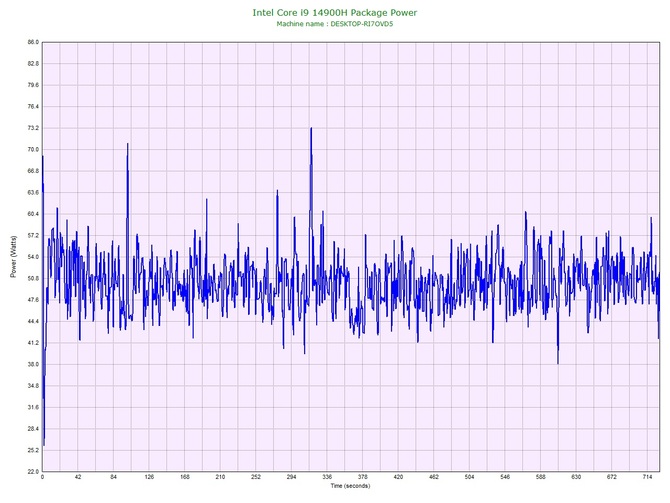The height and width of the screenshot is (503, 670).
Task: Select the 70.0 y-axis value
Action: [33, 150]
